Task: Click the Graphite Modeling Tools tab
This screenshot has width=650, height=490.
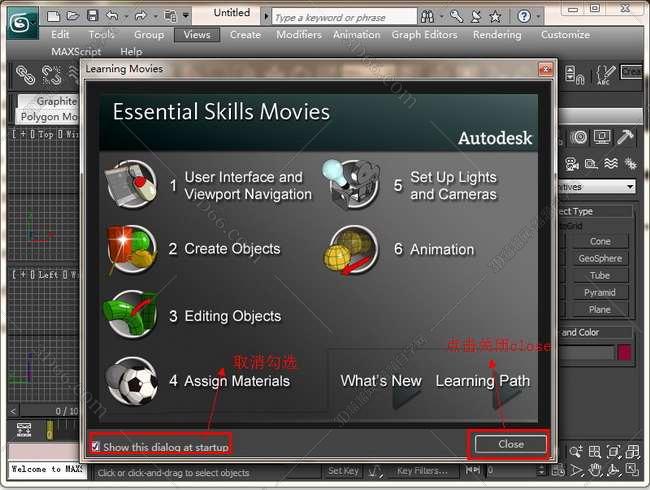Action: point(48,101)
